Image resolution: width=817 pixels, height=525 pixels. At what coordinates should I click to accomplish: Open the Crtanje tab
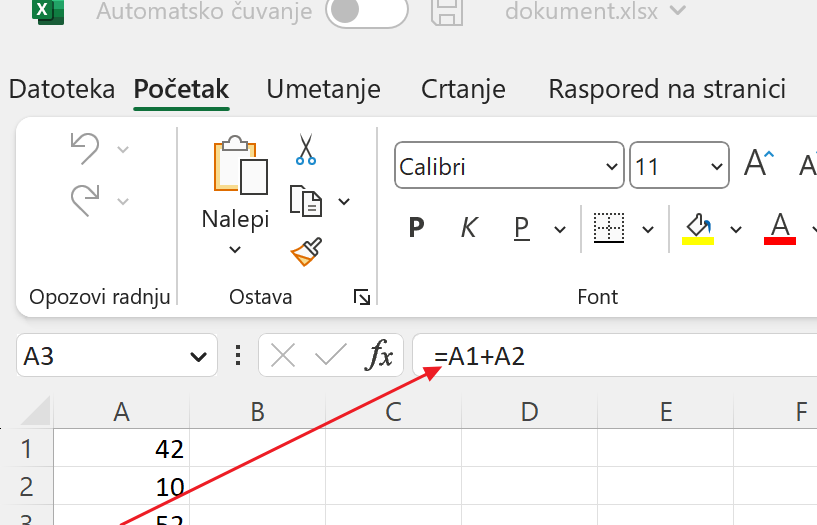coord(463,89)
